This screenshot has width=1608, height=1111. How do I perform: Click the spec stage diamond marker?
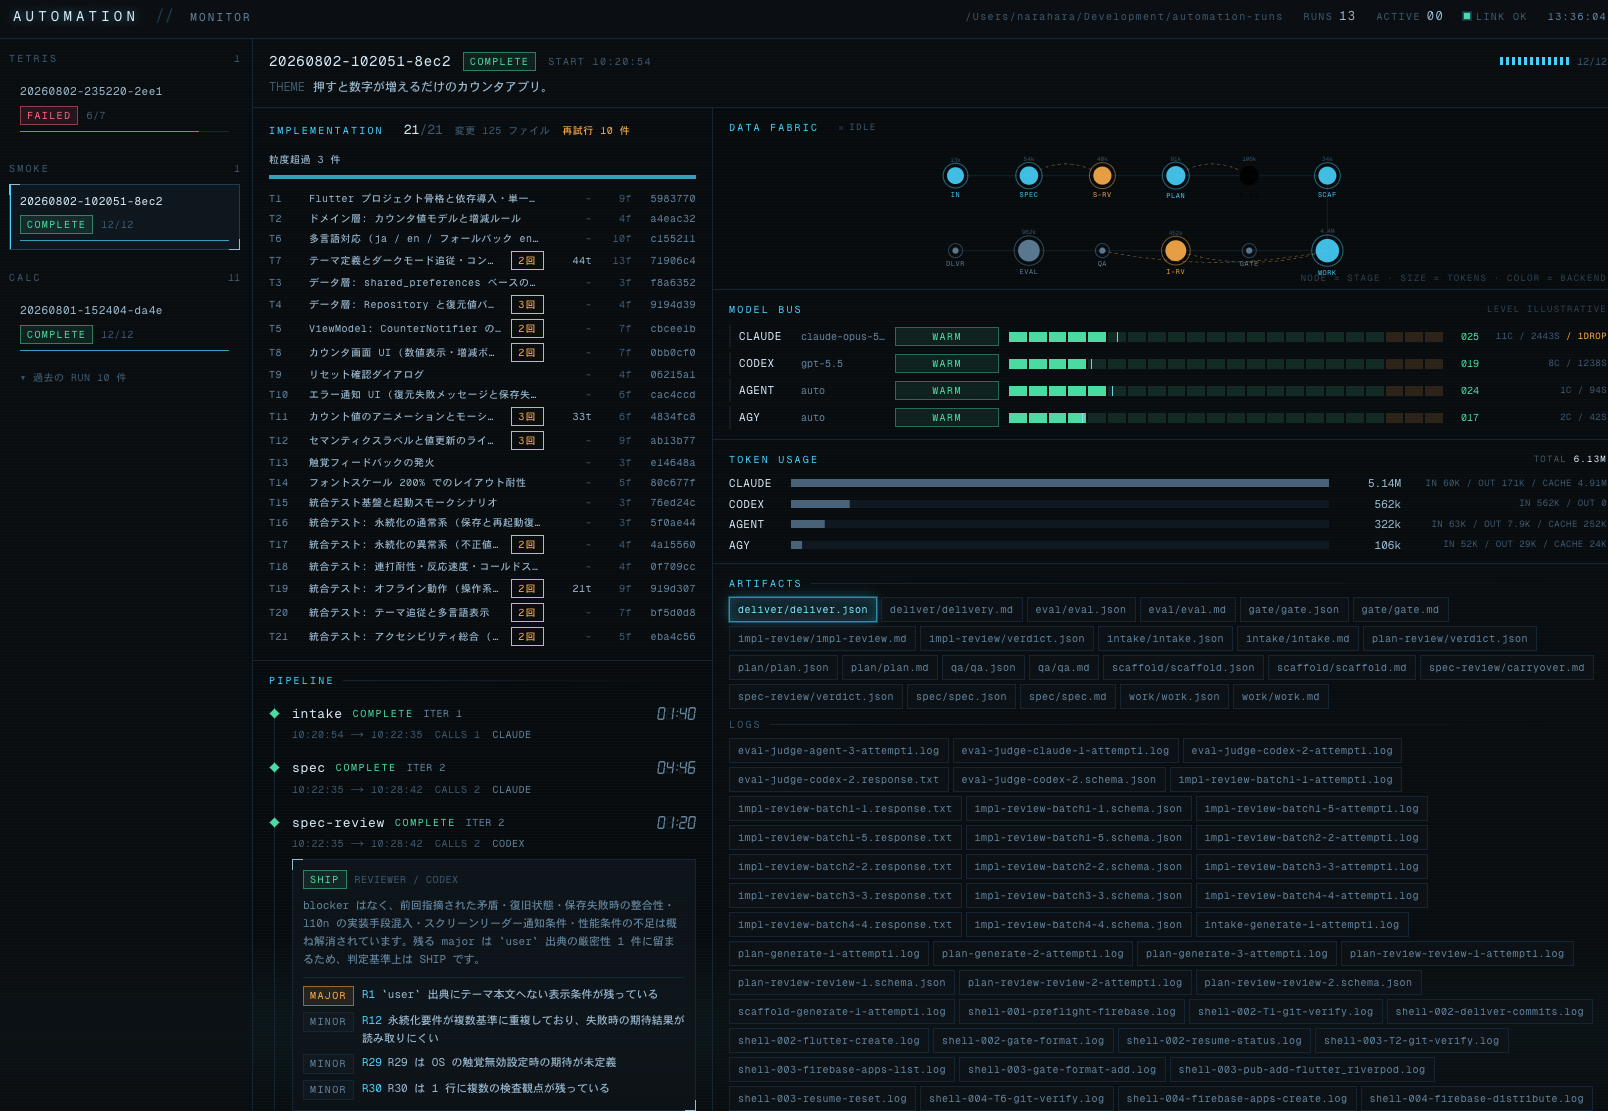coord(274,767)
